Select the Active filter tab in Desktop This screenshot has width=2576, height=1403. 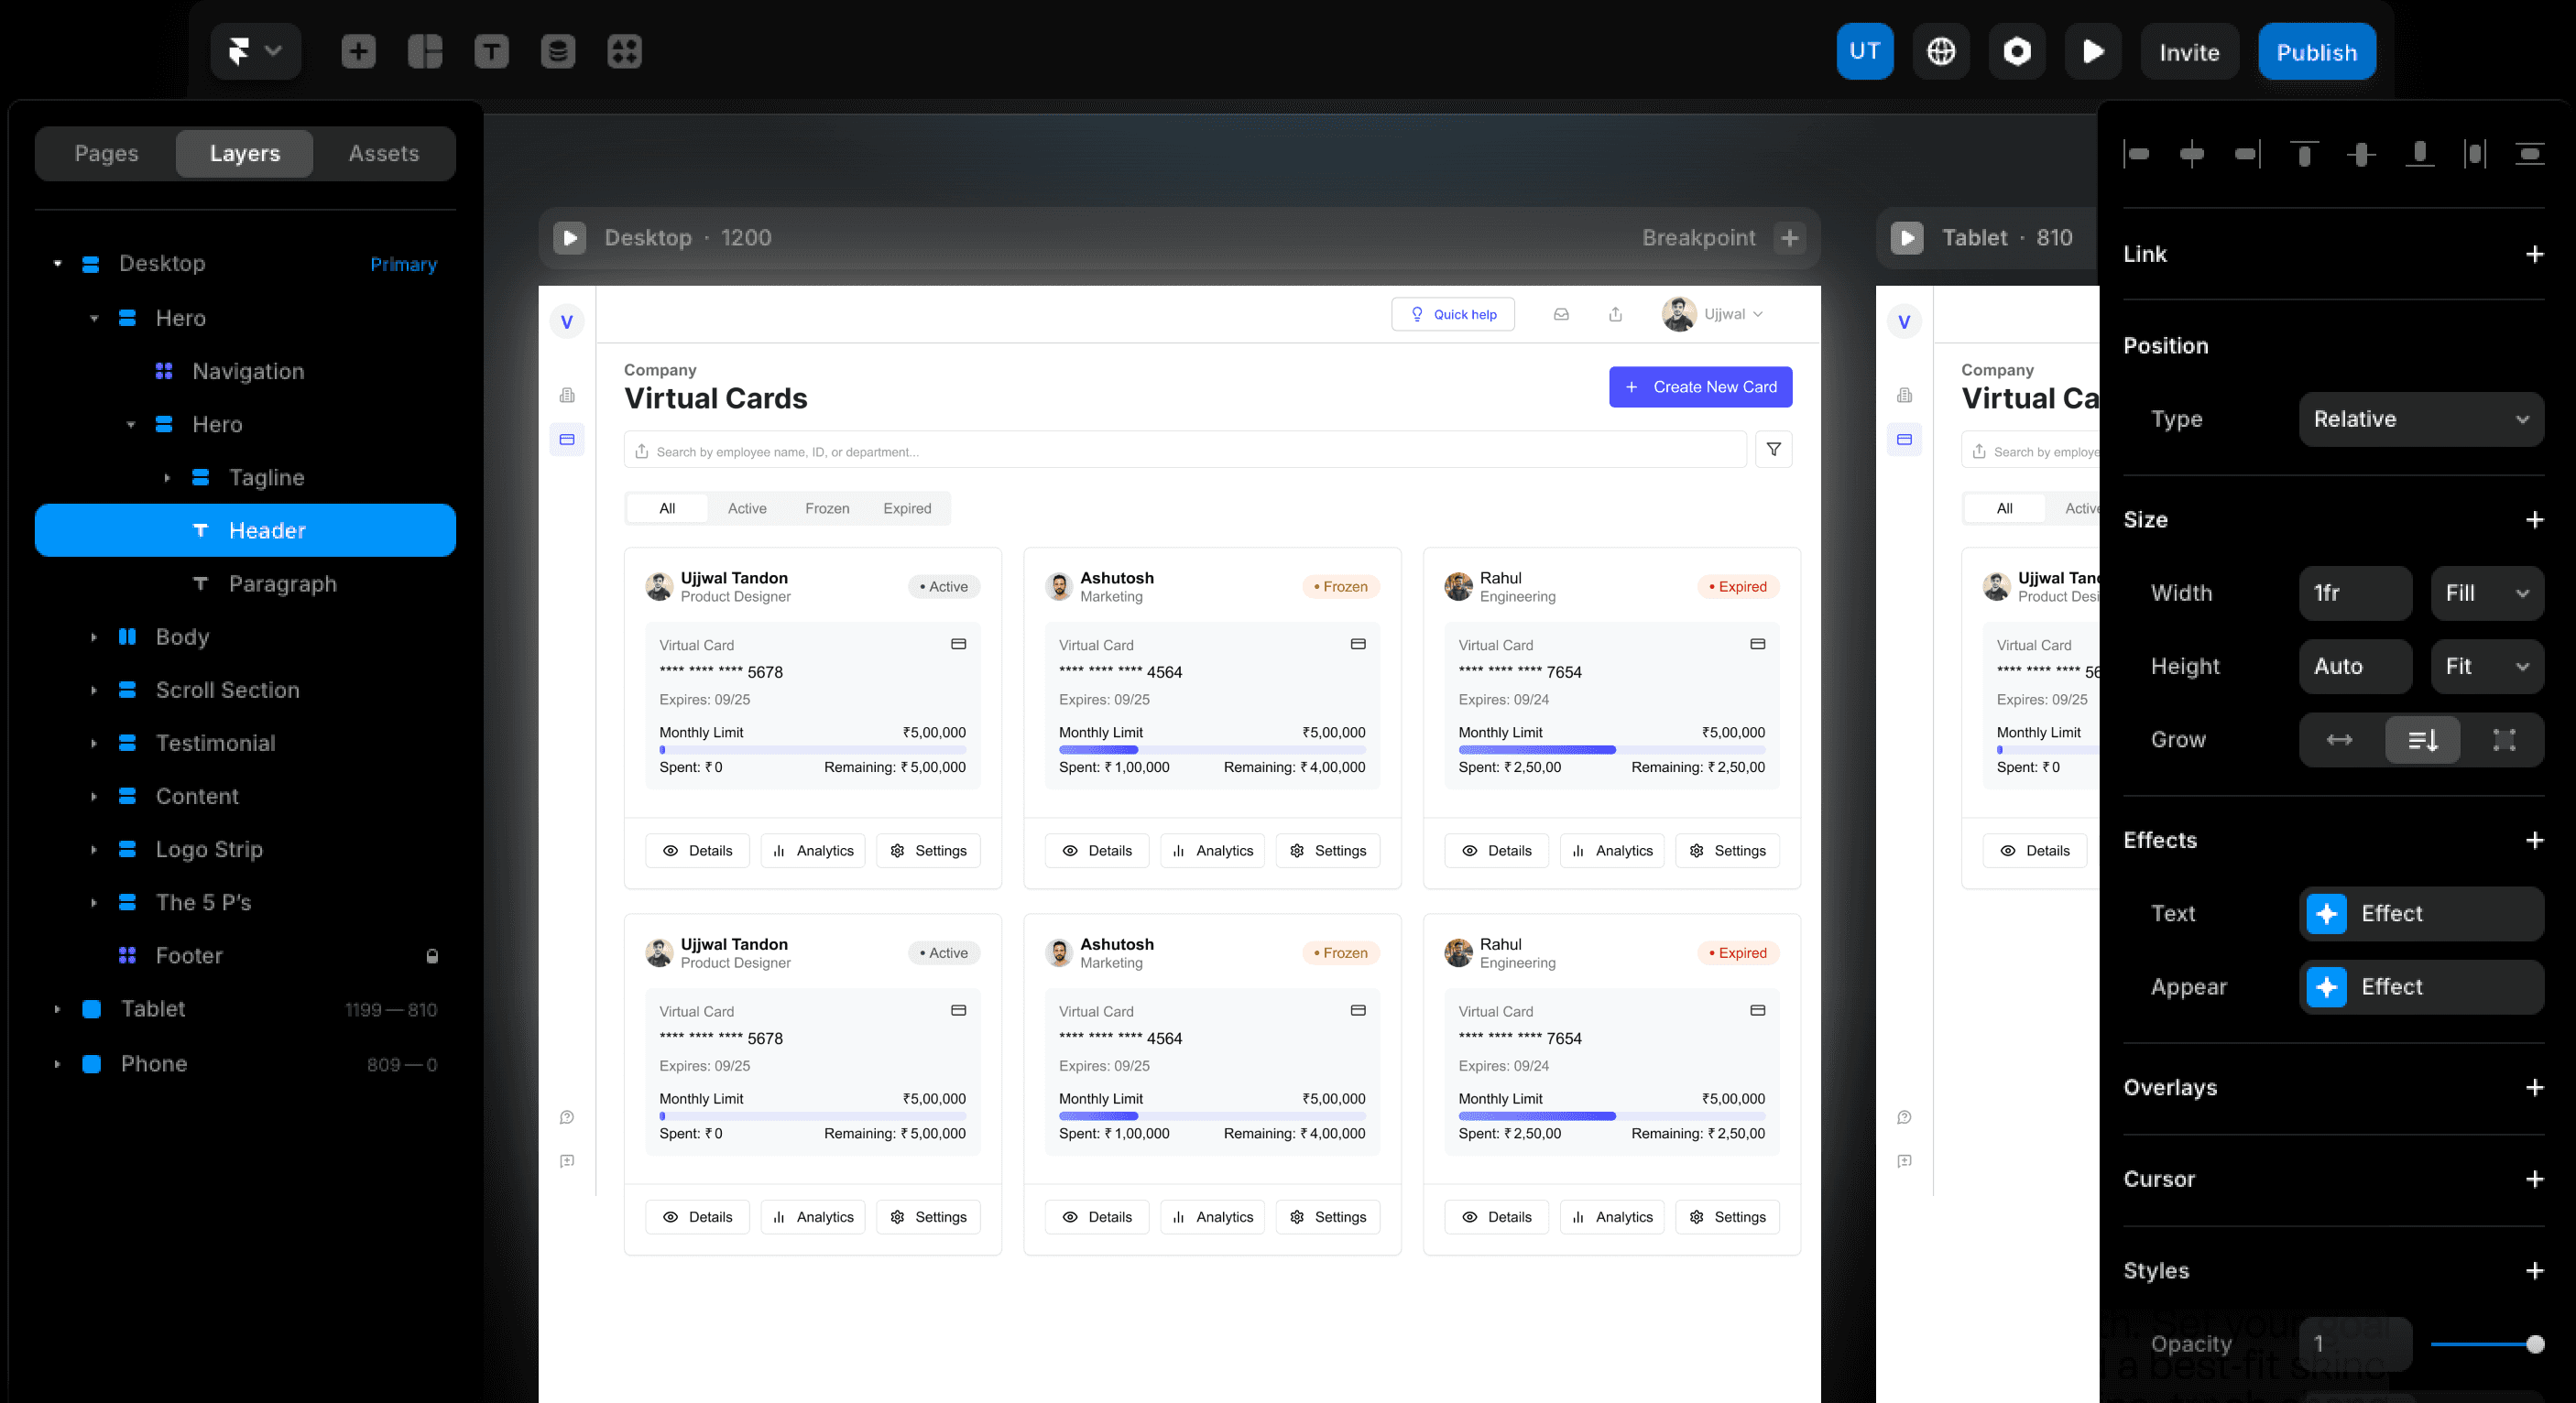[747, 508]
